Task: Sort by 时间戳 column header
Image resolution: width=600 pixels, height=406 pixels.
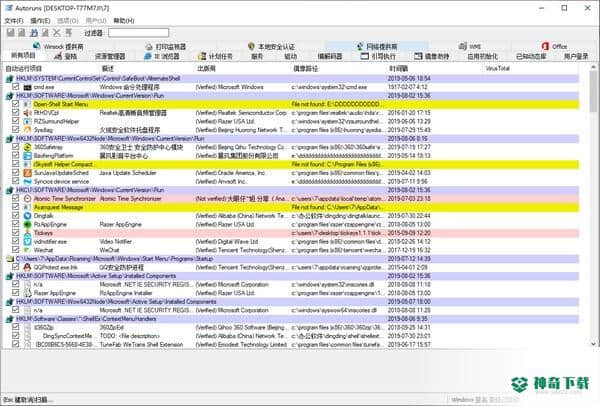Action: click(x=435, y=69)
